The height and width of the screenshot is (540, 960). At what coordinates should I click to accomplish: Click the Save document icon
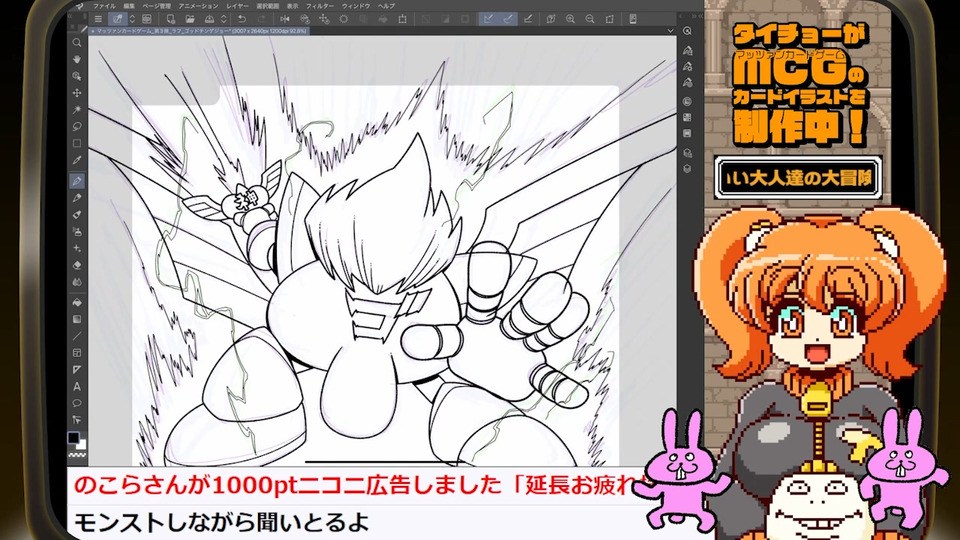click(x=209, y=19)
